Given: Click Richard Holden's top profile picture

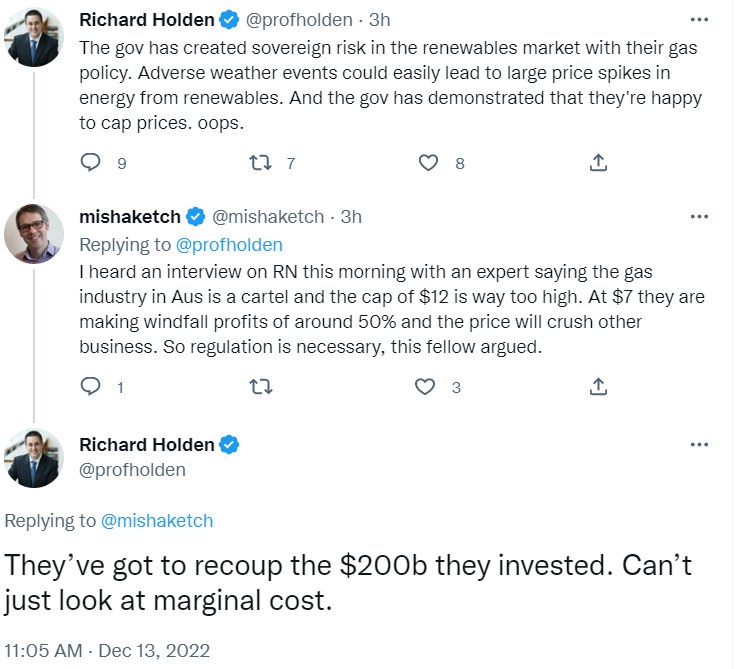Looking at the screenshot, I should (36, 36).
